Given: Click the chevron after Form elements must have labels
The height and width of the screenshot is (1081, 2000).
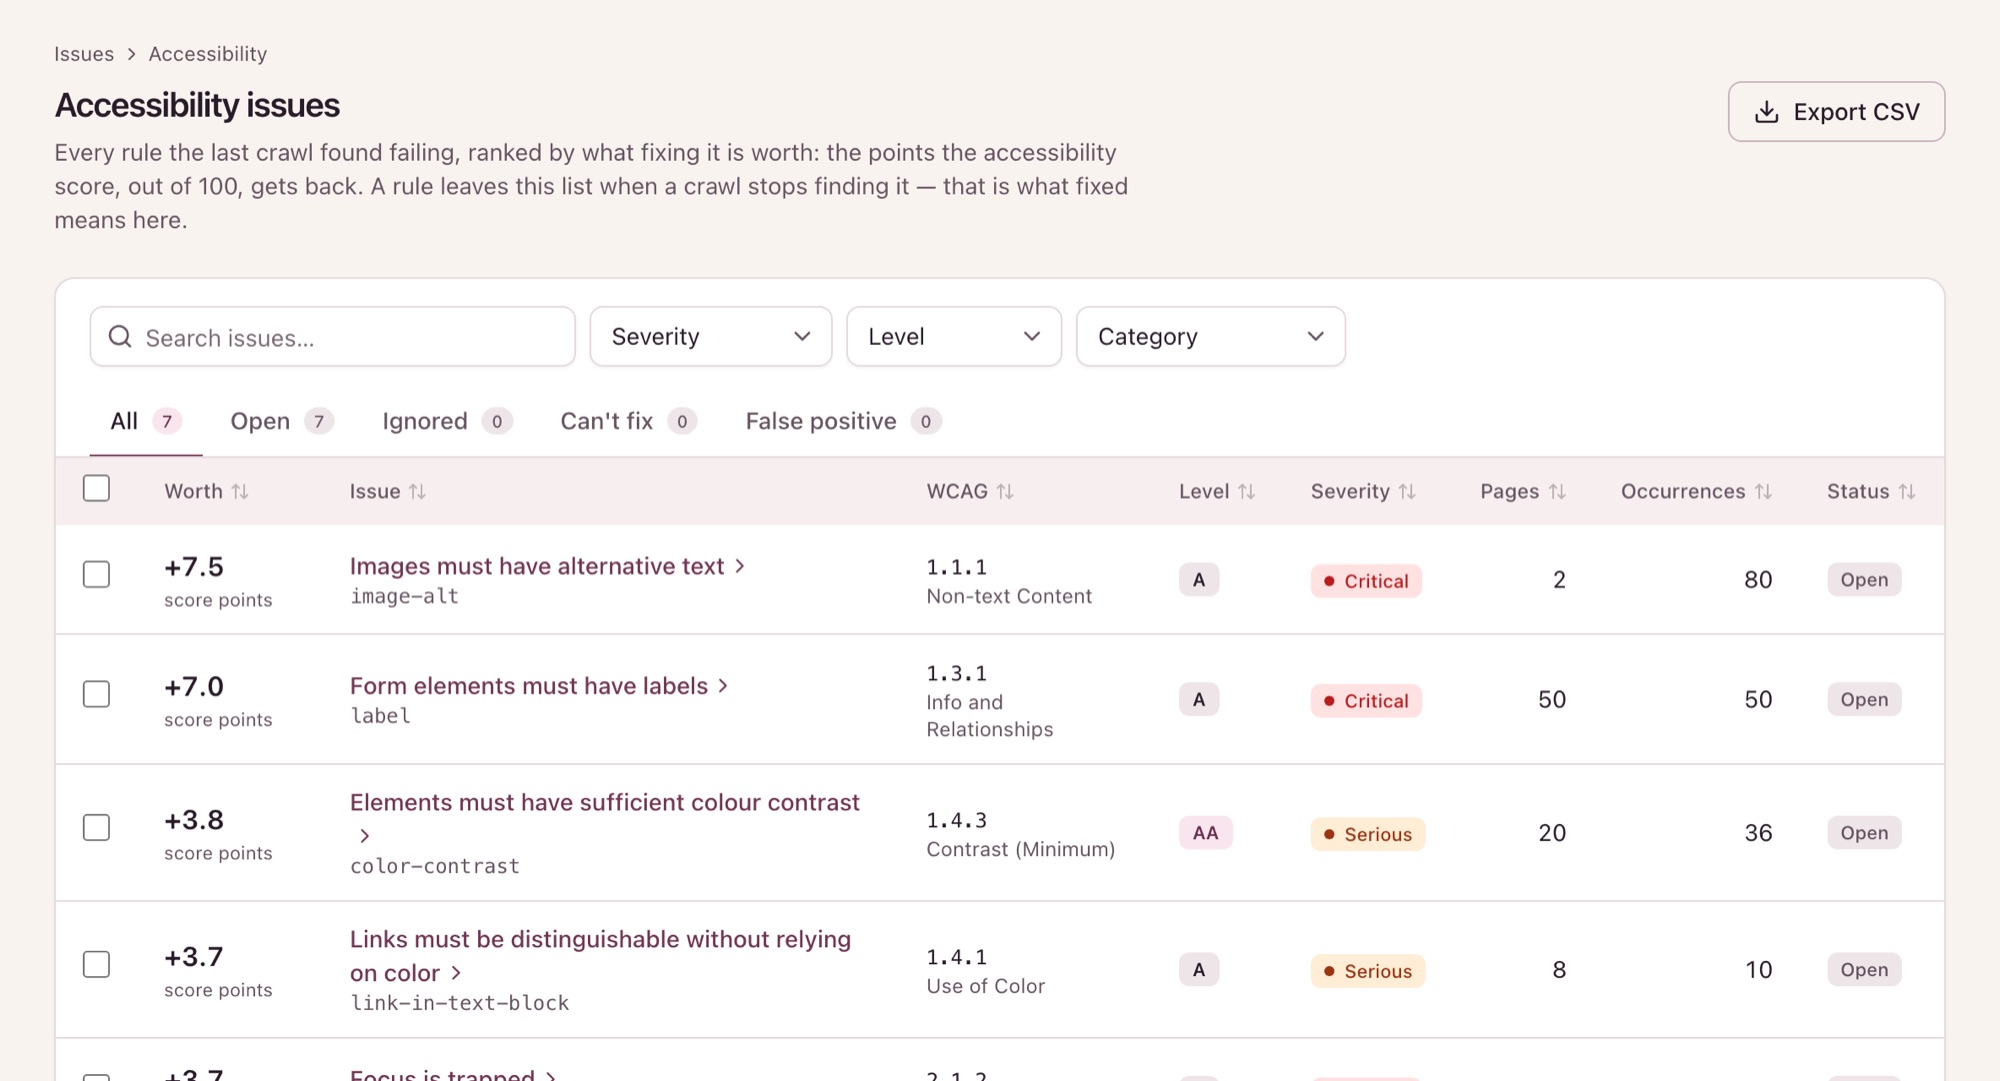Looking at the screenshot, I should pos(723,686).
